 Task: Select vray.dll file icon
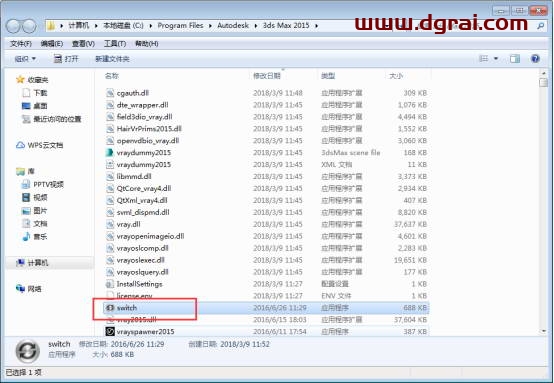[x=110, y=224]
